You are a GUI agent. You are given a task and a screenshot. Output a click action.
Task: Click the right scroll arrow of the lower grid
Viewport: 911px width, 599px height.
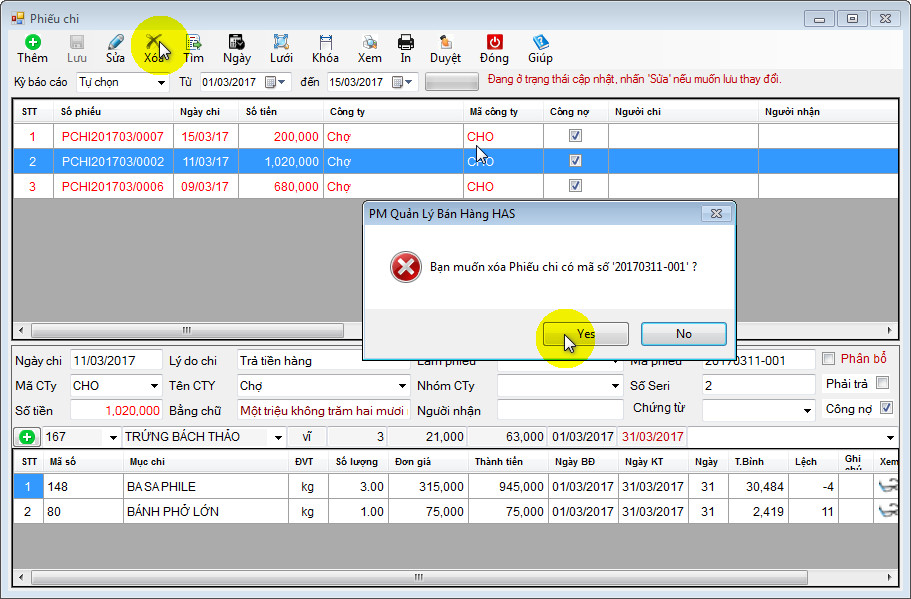(x=890, y=578)
